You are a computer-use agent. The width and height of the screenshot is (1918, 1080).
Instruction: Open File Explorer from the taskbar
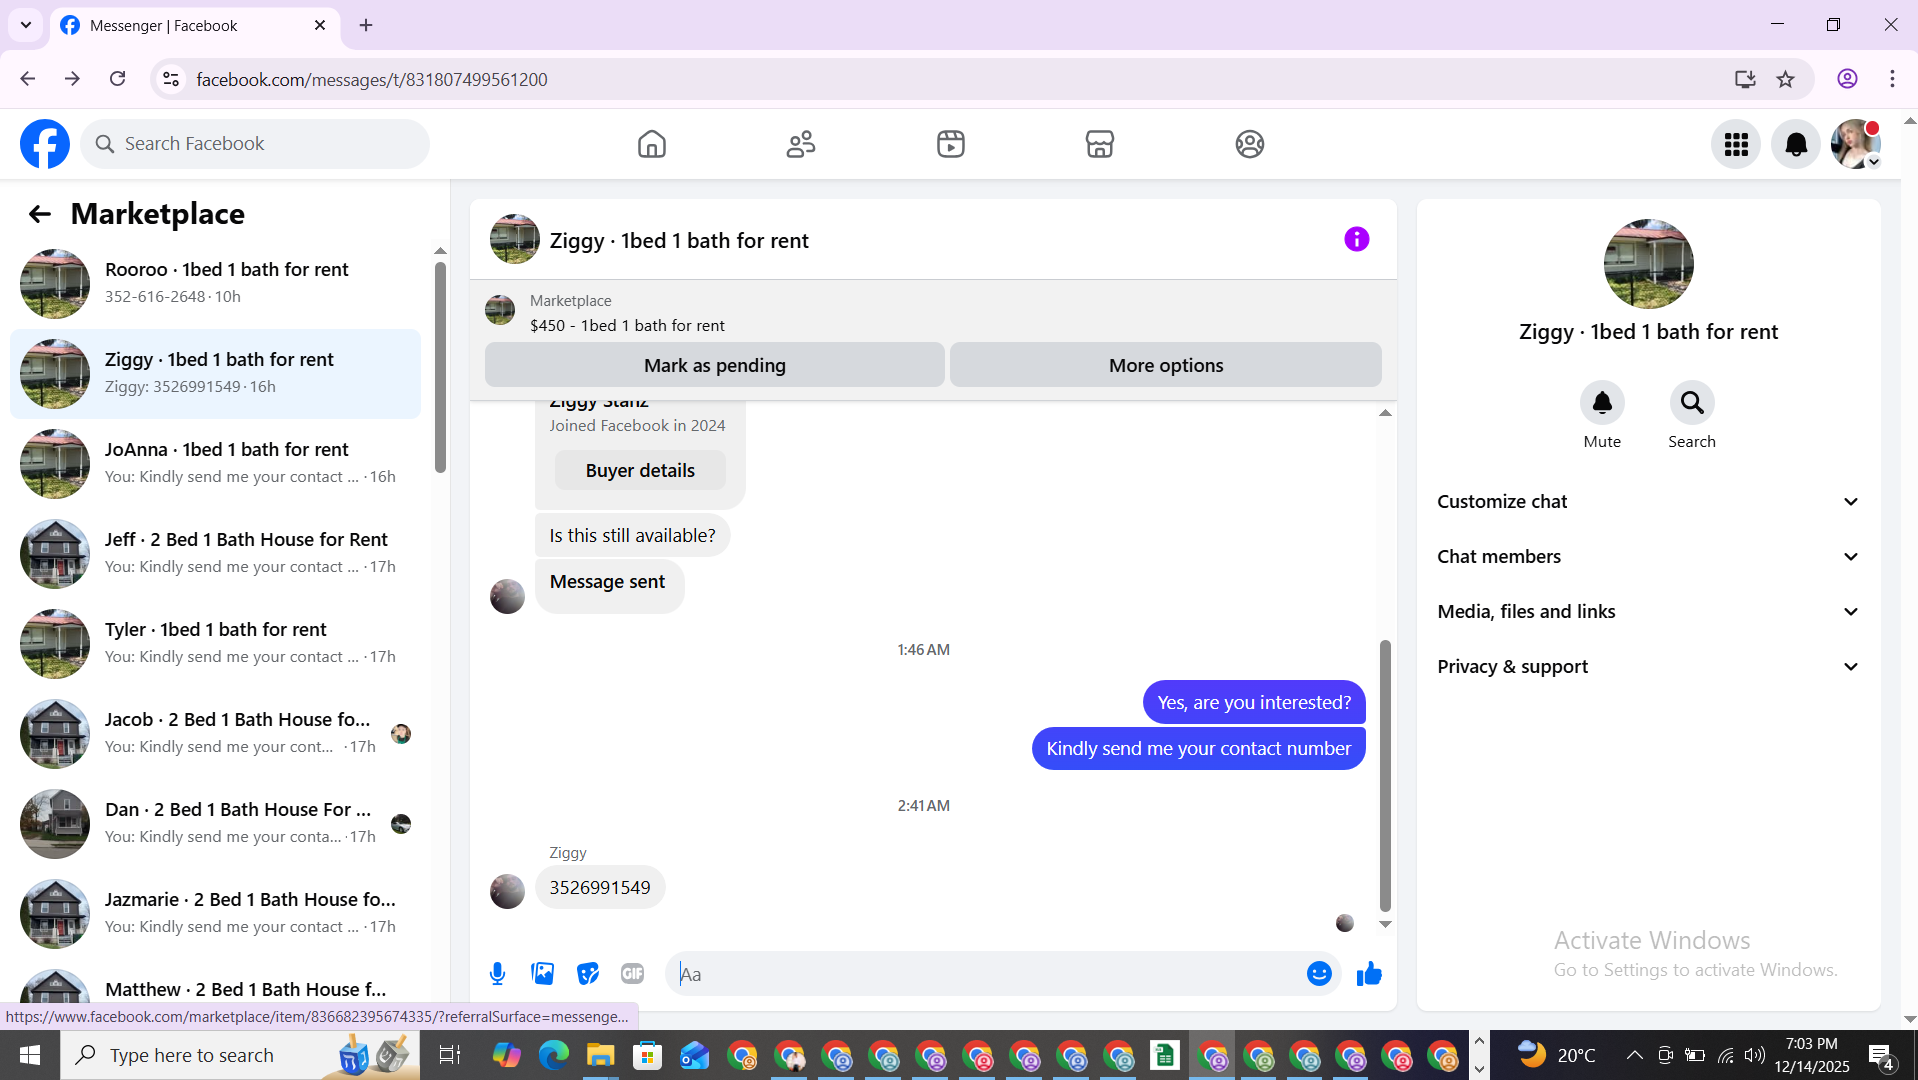[x=600, y=1055]
